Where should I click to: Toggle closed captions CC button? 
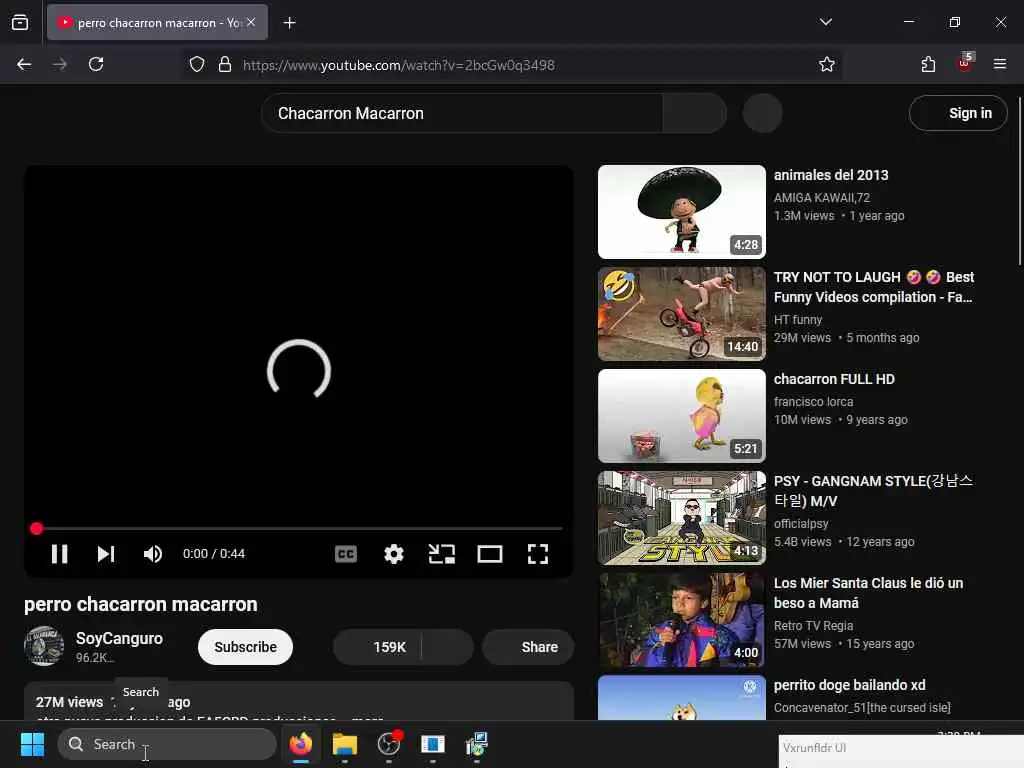345,554
